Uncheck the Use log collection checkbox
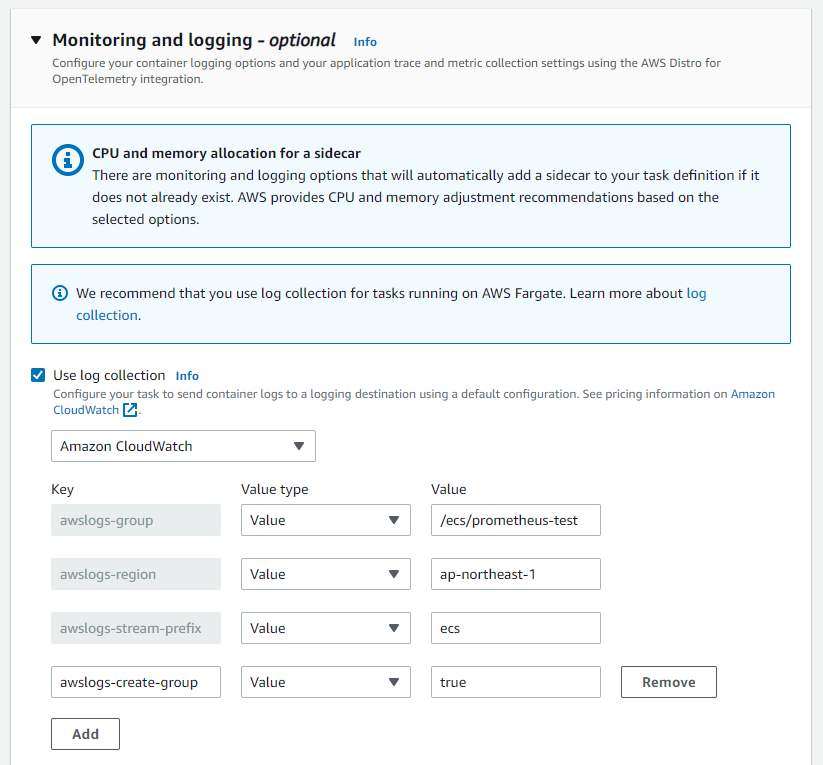Screen dimensions: 823x765 (x=38, y=375)
